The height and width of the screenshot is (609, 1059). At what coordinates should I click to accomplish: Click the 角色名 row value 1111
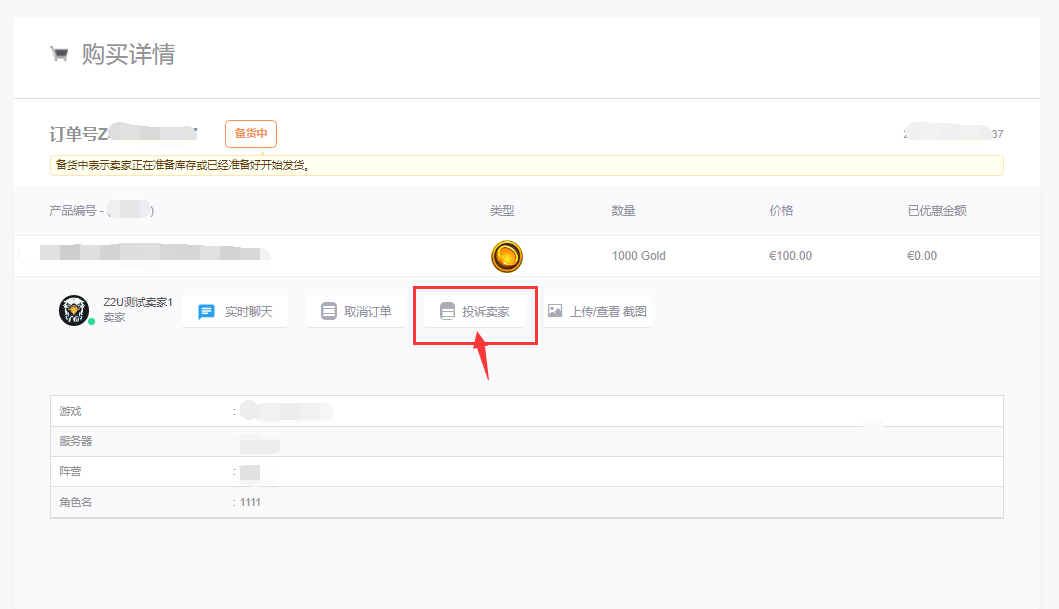[250, 502]
